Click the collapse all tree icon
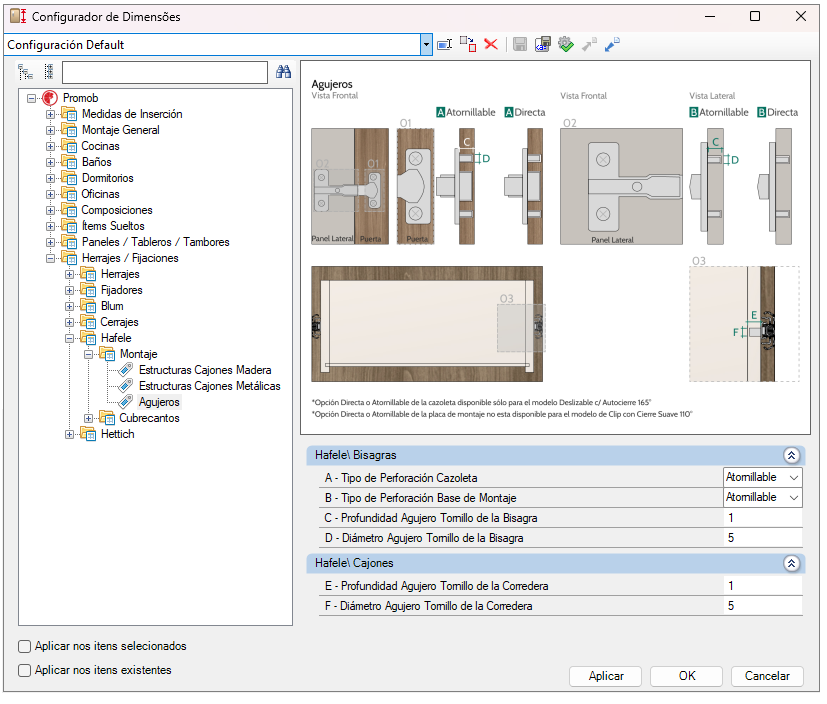The height and width of the screenshot is (704, 827). pyautogui.click(x=48, y=72)
